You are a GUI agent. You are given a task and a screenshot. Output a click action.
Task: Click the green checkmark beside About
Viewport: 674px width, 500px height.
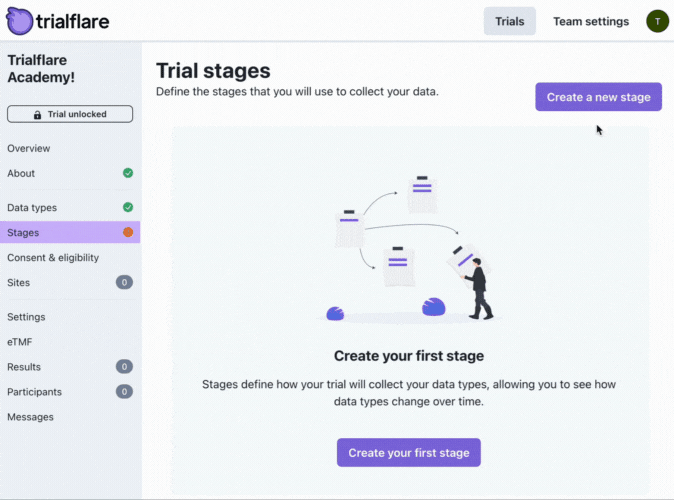(x=128, y=173)
